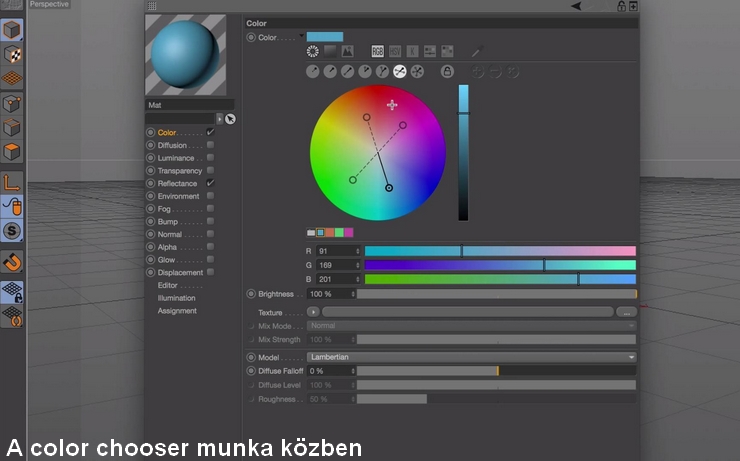Click the L-shaped axis tool in left toolbar
740x461 pixels.
[x=12, y=182]
